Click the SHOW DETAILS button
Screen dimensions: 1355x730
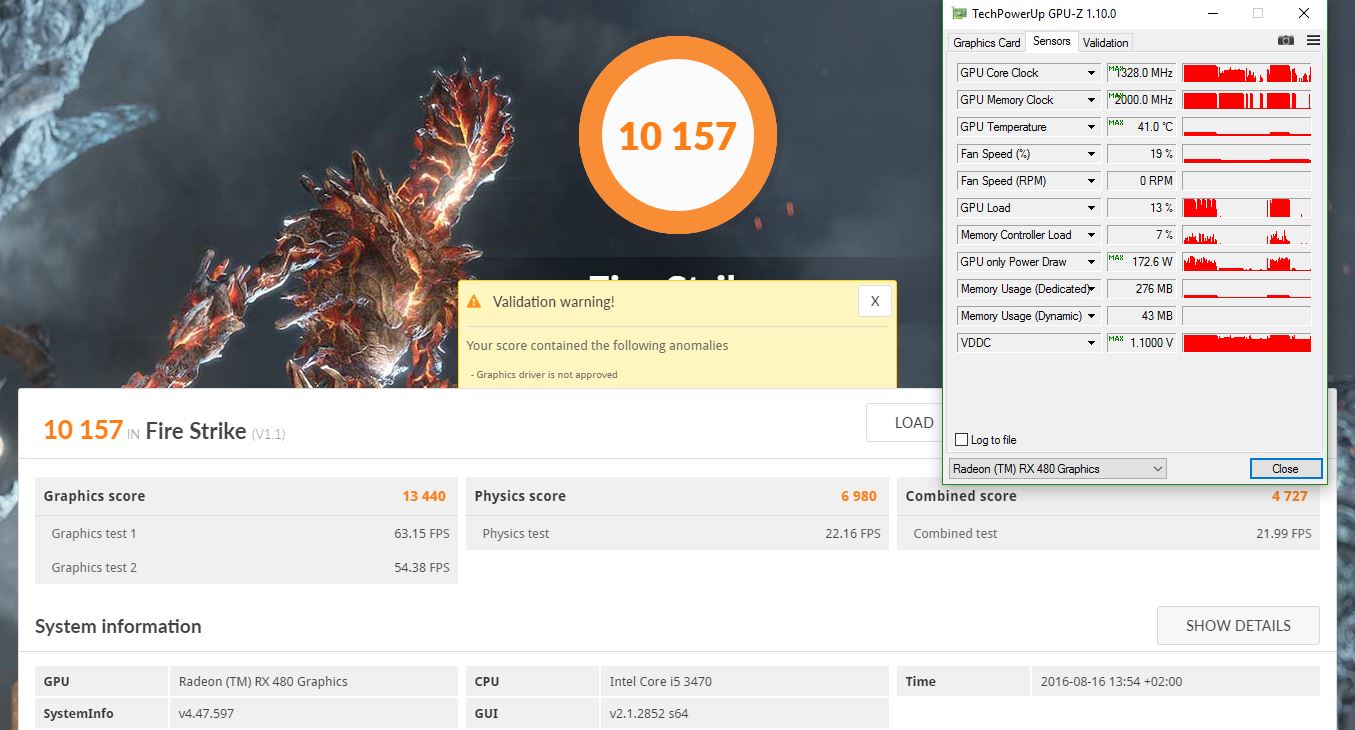pyautogui.click(x=1238, y=626)
